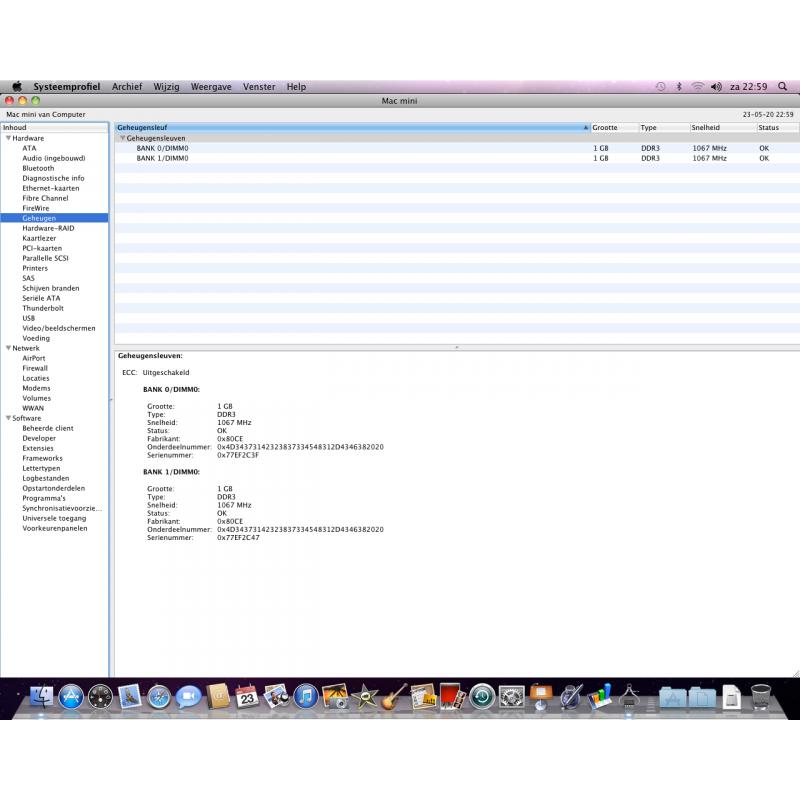Image resolution: width=800 pixels, height=800 pixels.
Task: Sort by Type column header
Action: click(663, 128)
